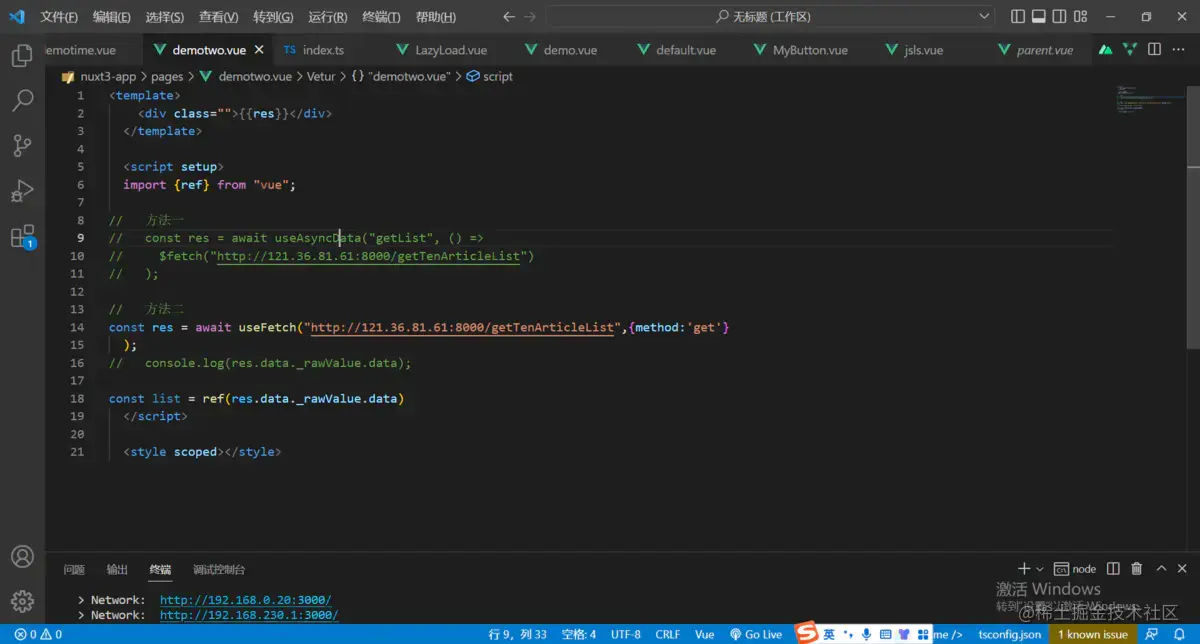Change the CRLF end of line sequence
The height and width of the screenshot is (644, 1200).
(668, 635)
